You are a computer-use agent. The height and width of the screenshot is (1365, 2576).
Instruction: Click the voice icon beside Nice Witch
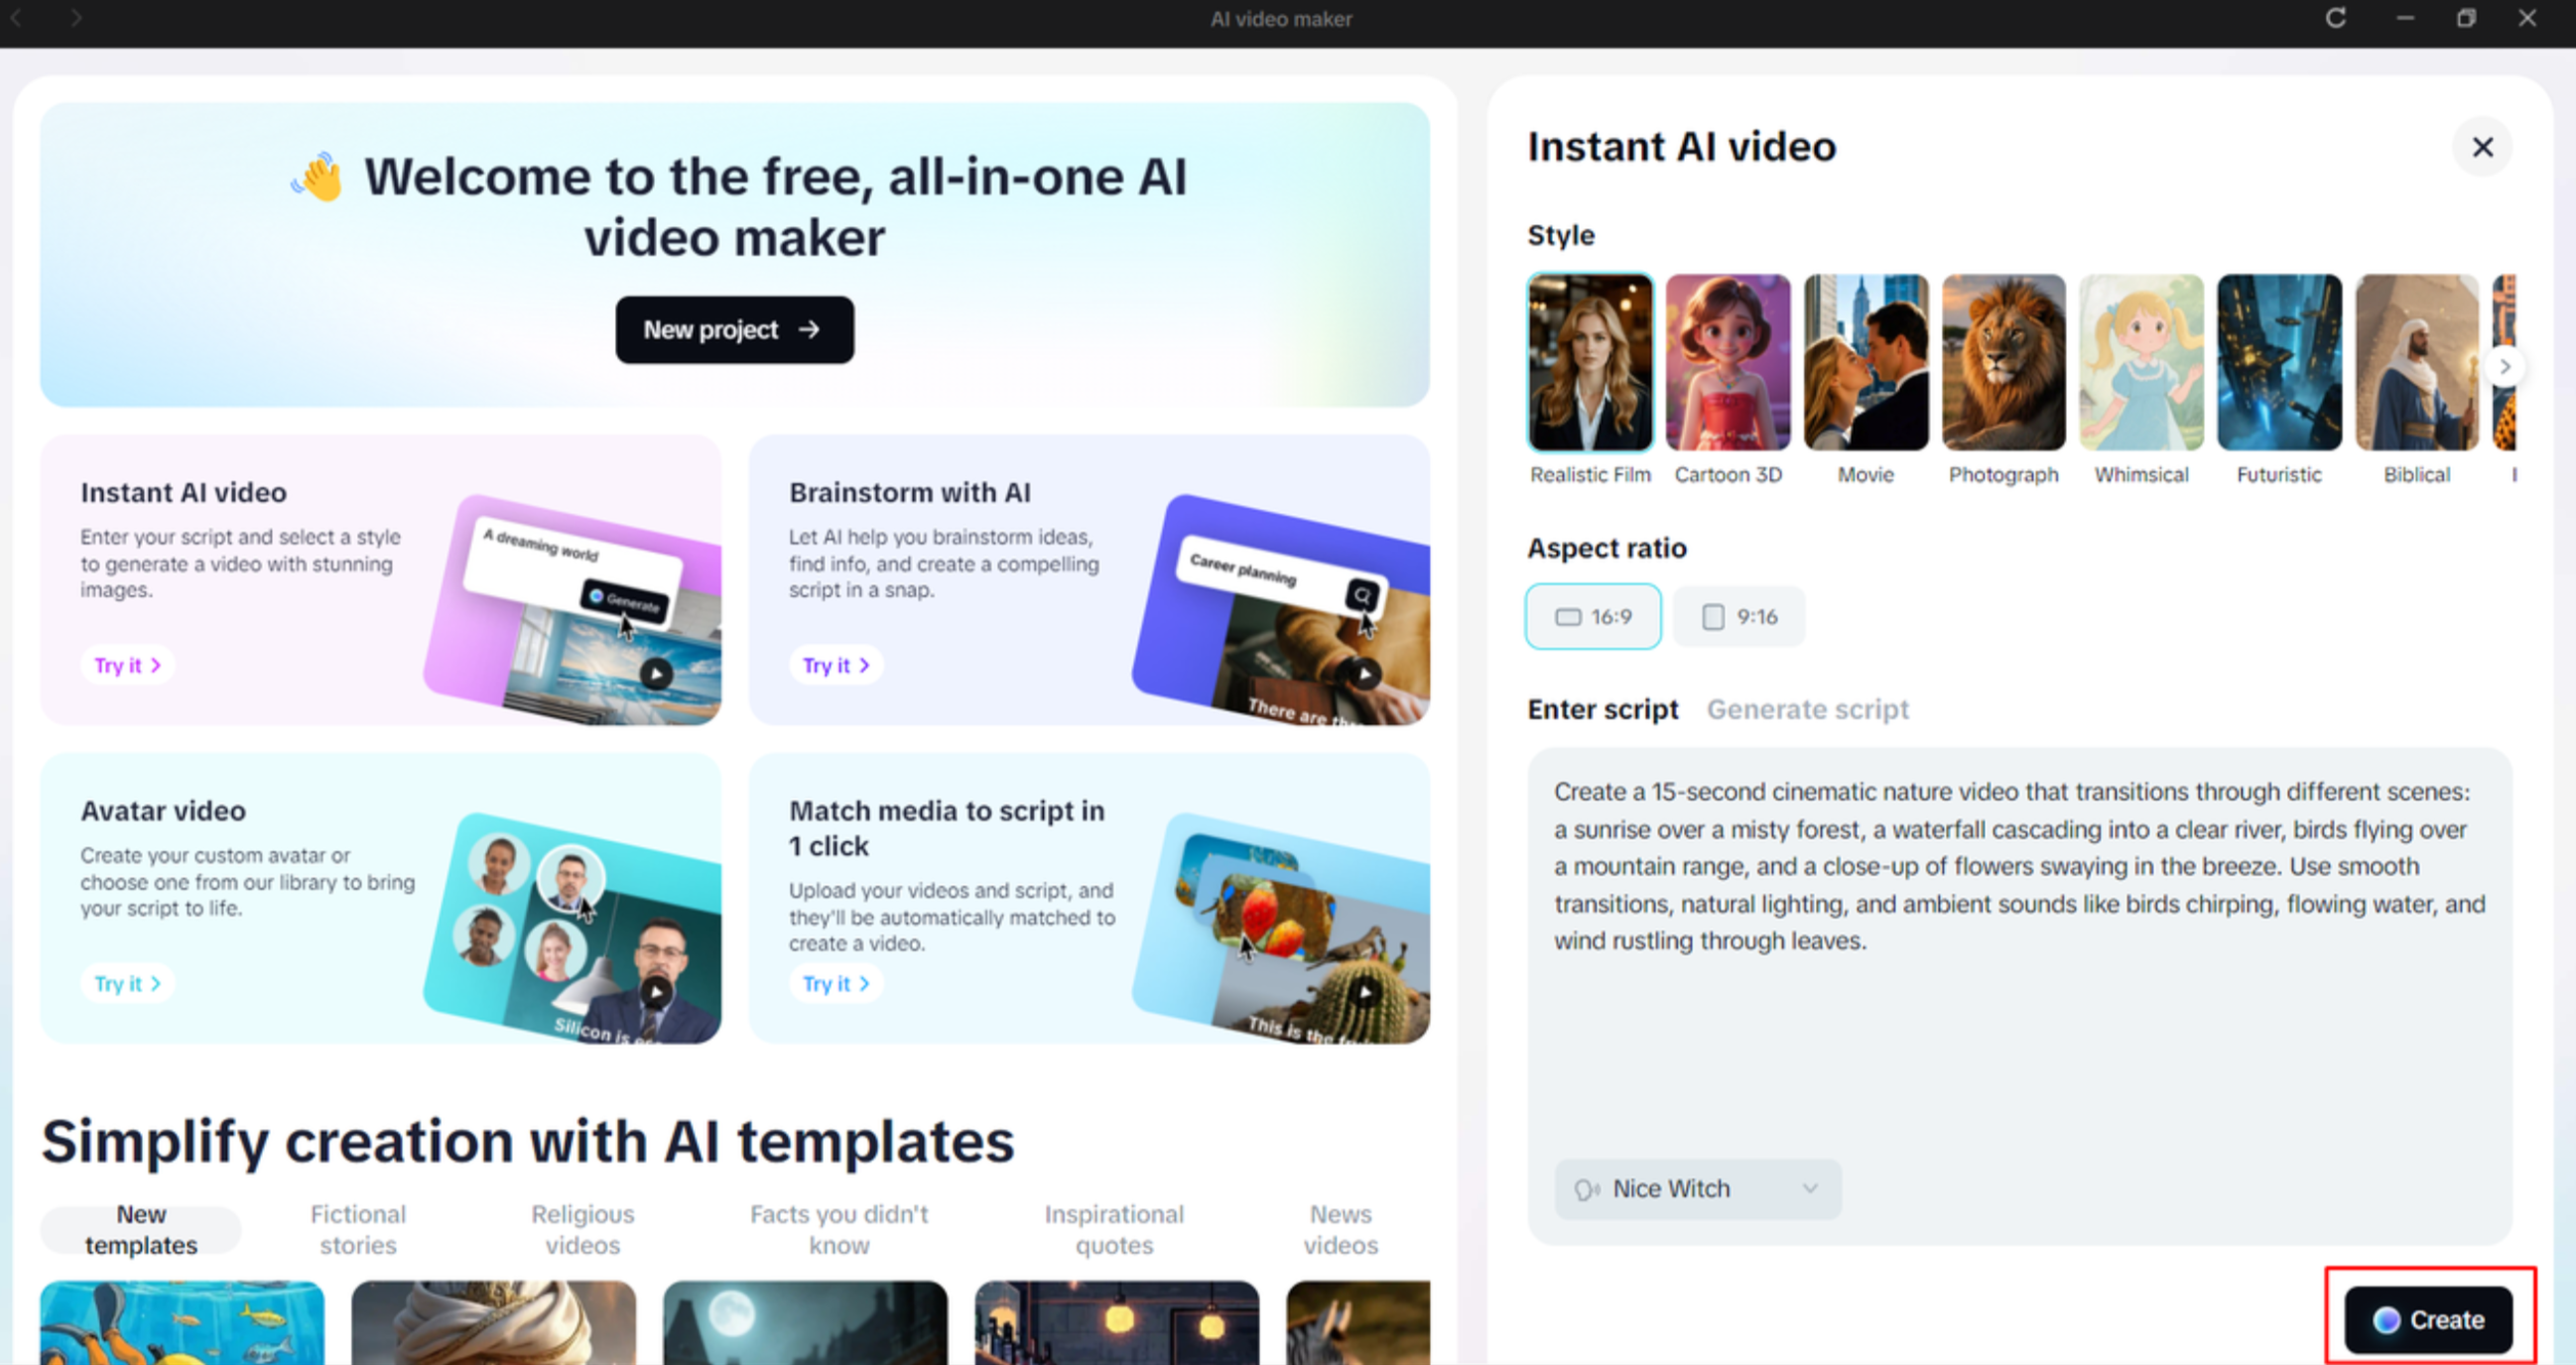pyautogui.click(x=1588, y=1189)
